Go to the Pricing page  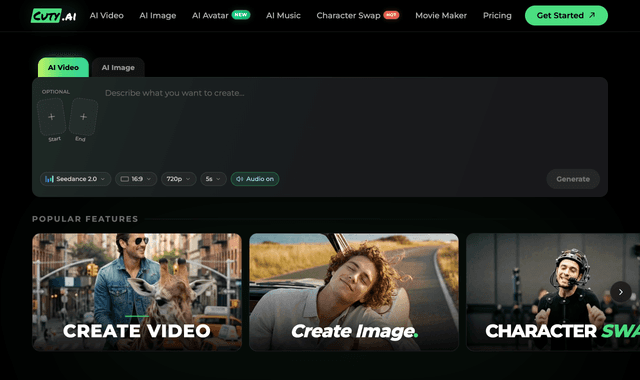[x=497, y=16]
